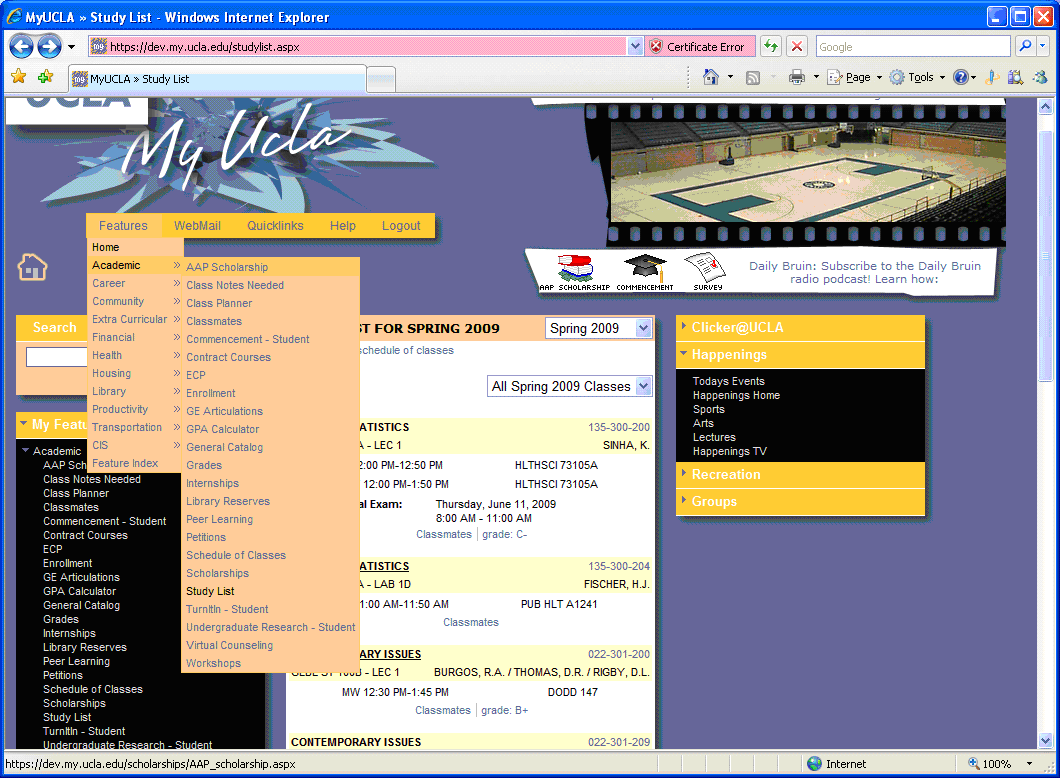This screenshot has width=1060, height=778.
Task: Click the red Stop loading button
Action: pyautogui.click(x=796, y=46)
